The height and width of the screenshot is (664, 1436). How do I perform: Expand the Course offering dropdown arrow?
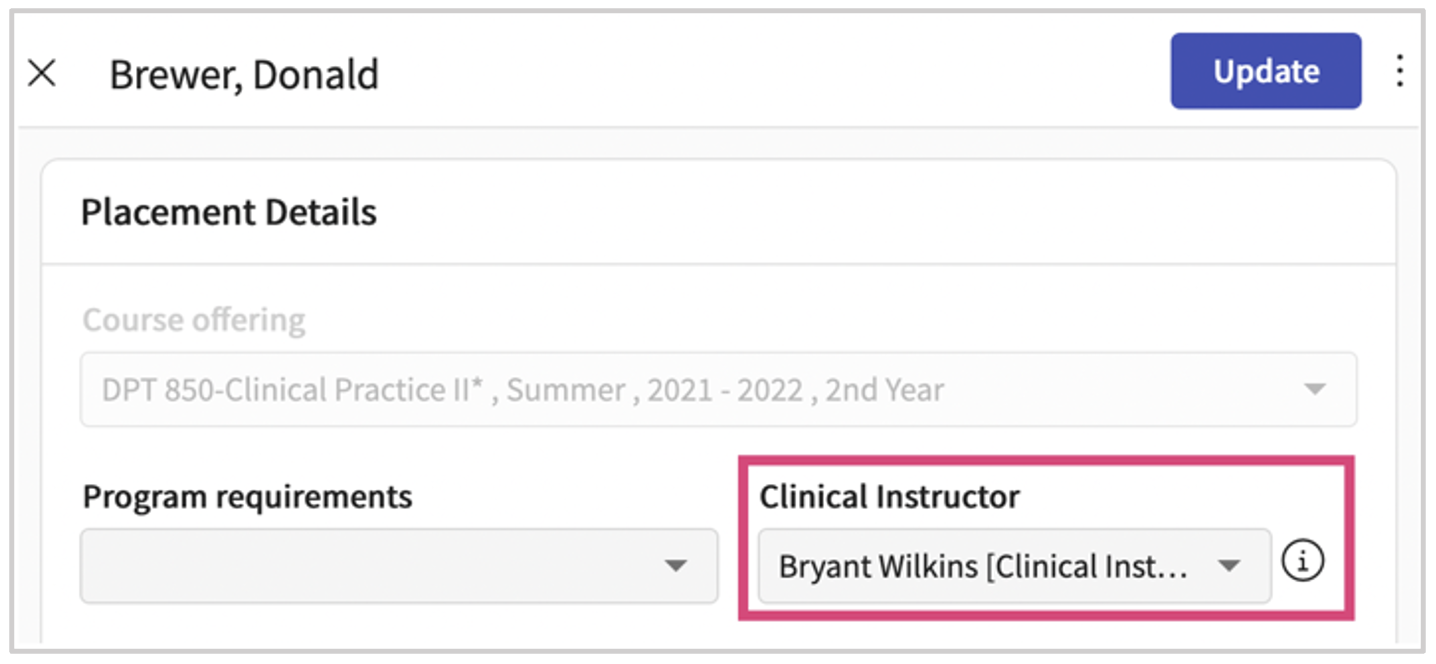tap(1315, 389)
